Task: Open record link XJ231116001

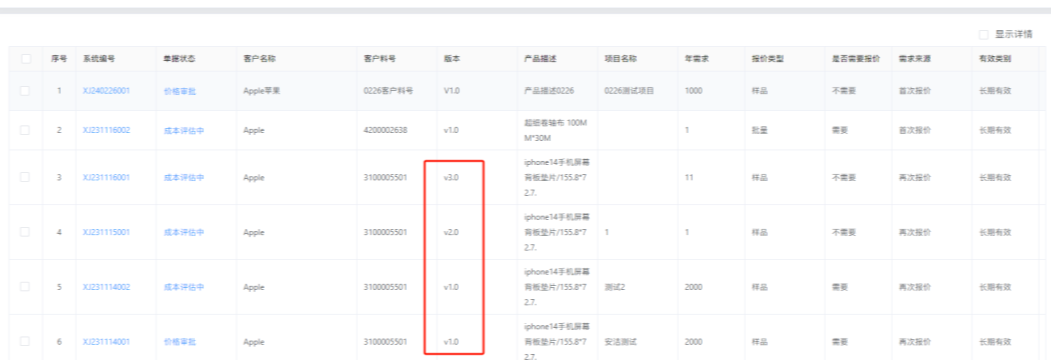Action: coord(107,178)
